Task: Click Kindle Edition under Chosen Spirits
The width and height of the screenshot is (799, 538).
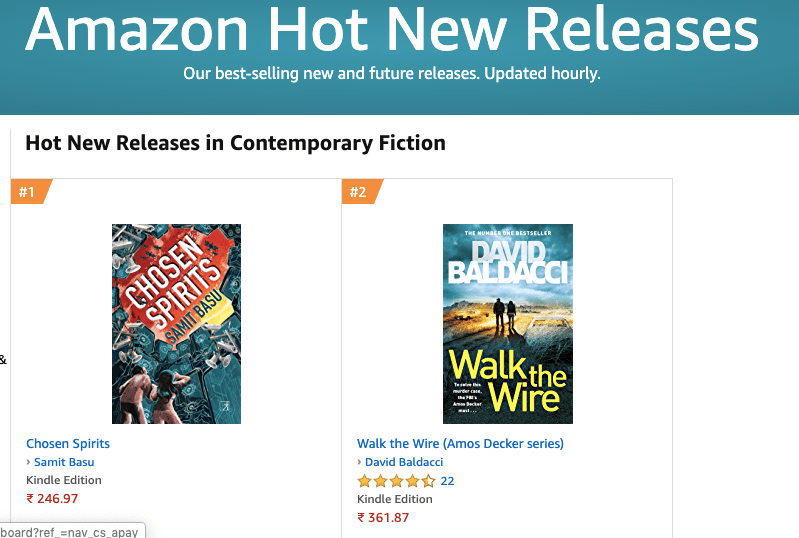Action: point(64,480)
